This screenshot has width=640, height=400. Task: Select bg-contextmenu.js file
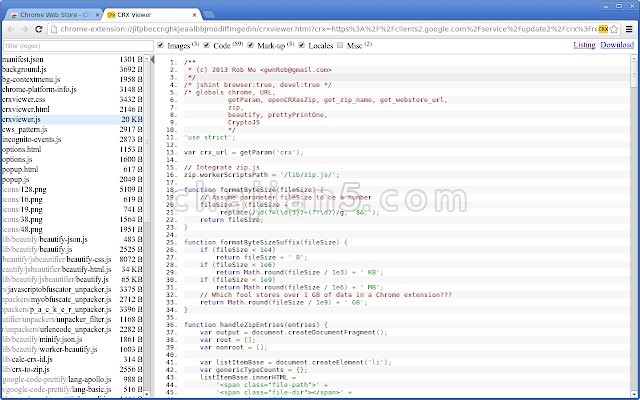[72, 80]
